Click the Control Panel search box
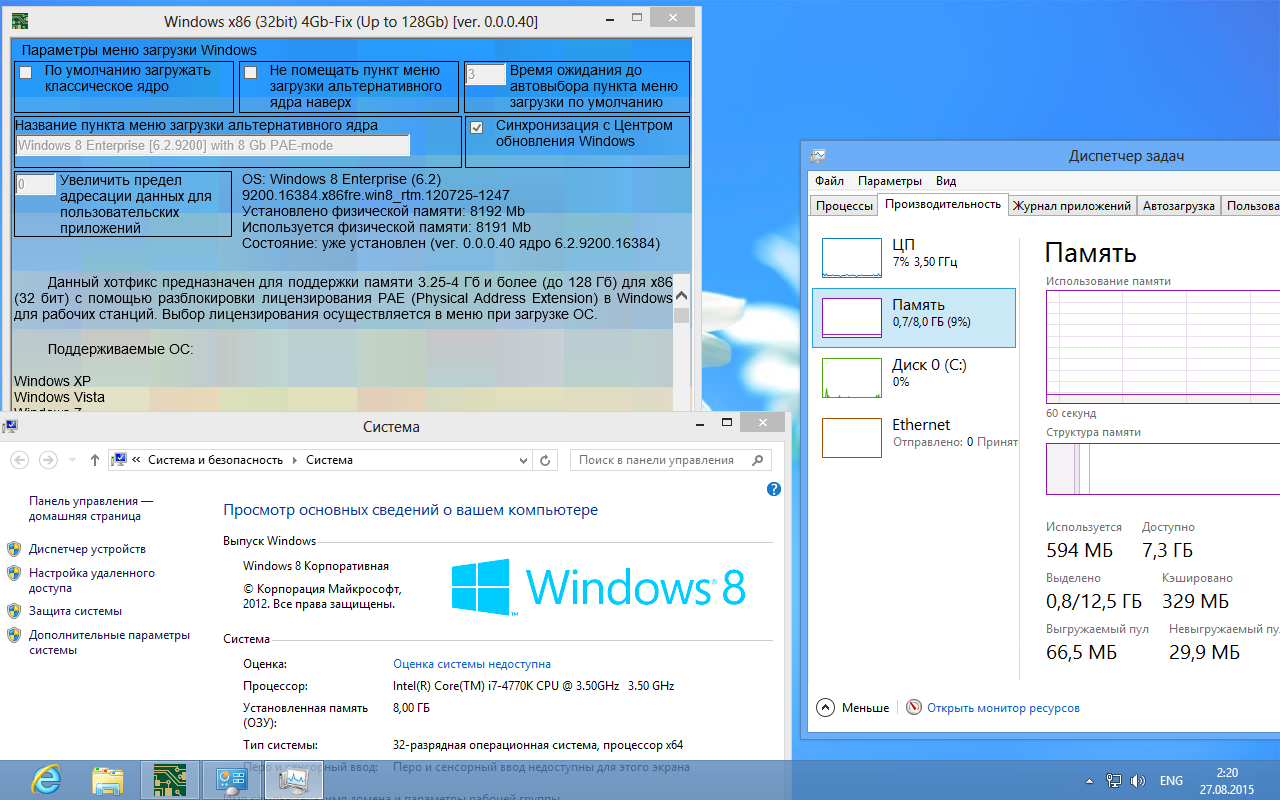The height and width of the screenshot is (800, 1280). (670, 460)
